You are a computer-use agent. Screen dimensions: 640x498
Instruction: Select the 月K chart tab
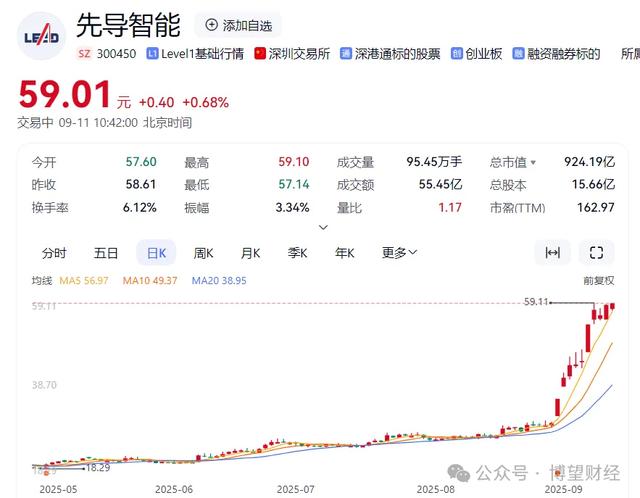pyautogui.click(x=250, y=253)
